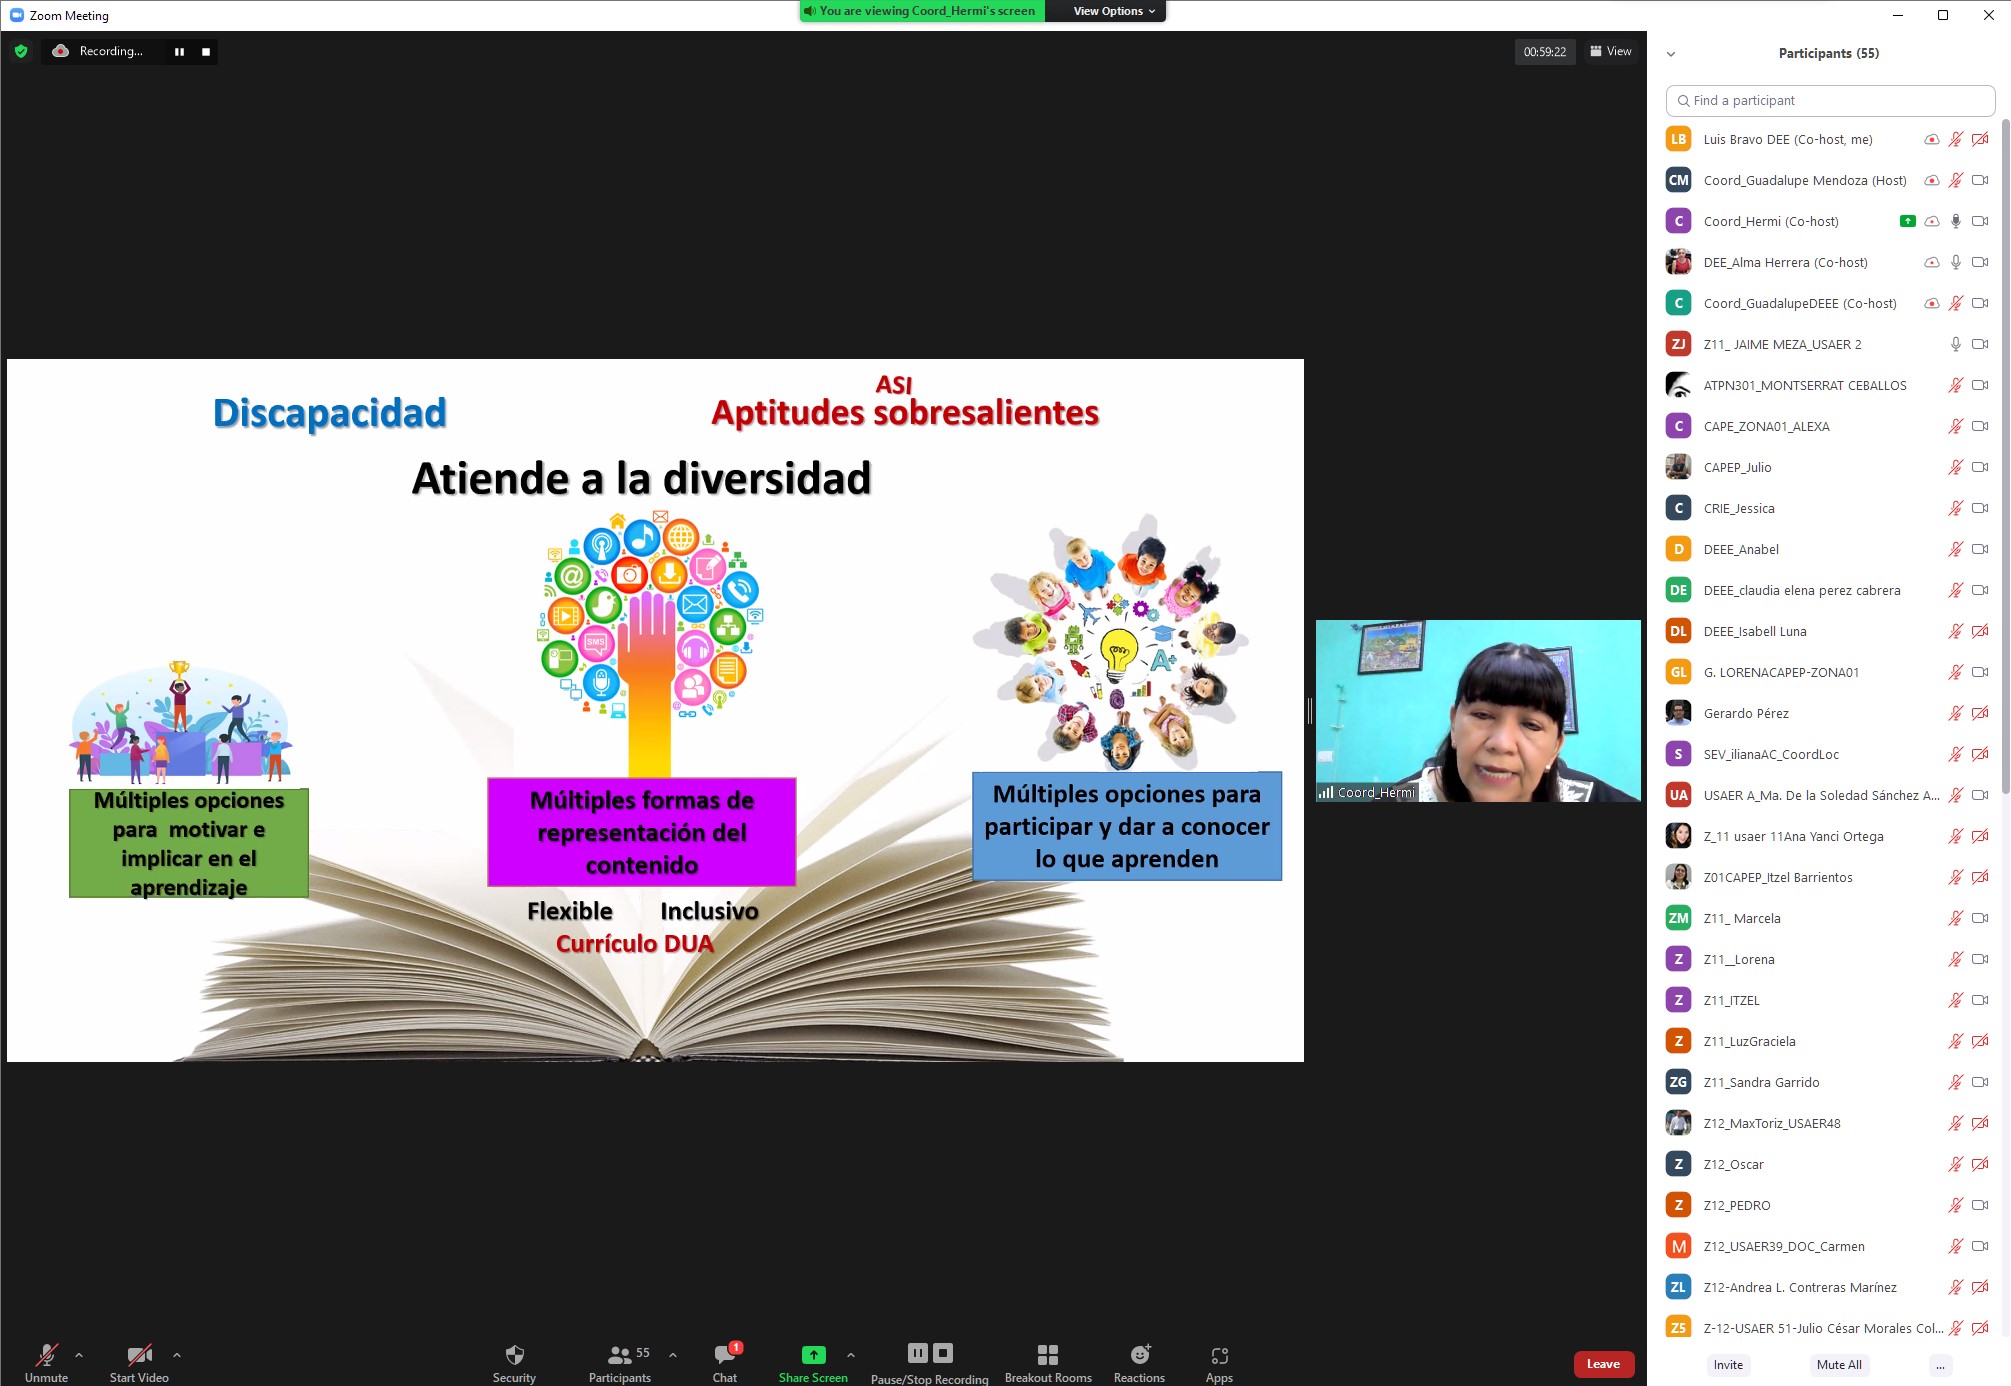This screenshot has height=1386, width=2011.
Task: Click the Participants list scrollbar
Action: pyautogui.click(x=2004, y=455)
